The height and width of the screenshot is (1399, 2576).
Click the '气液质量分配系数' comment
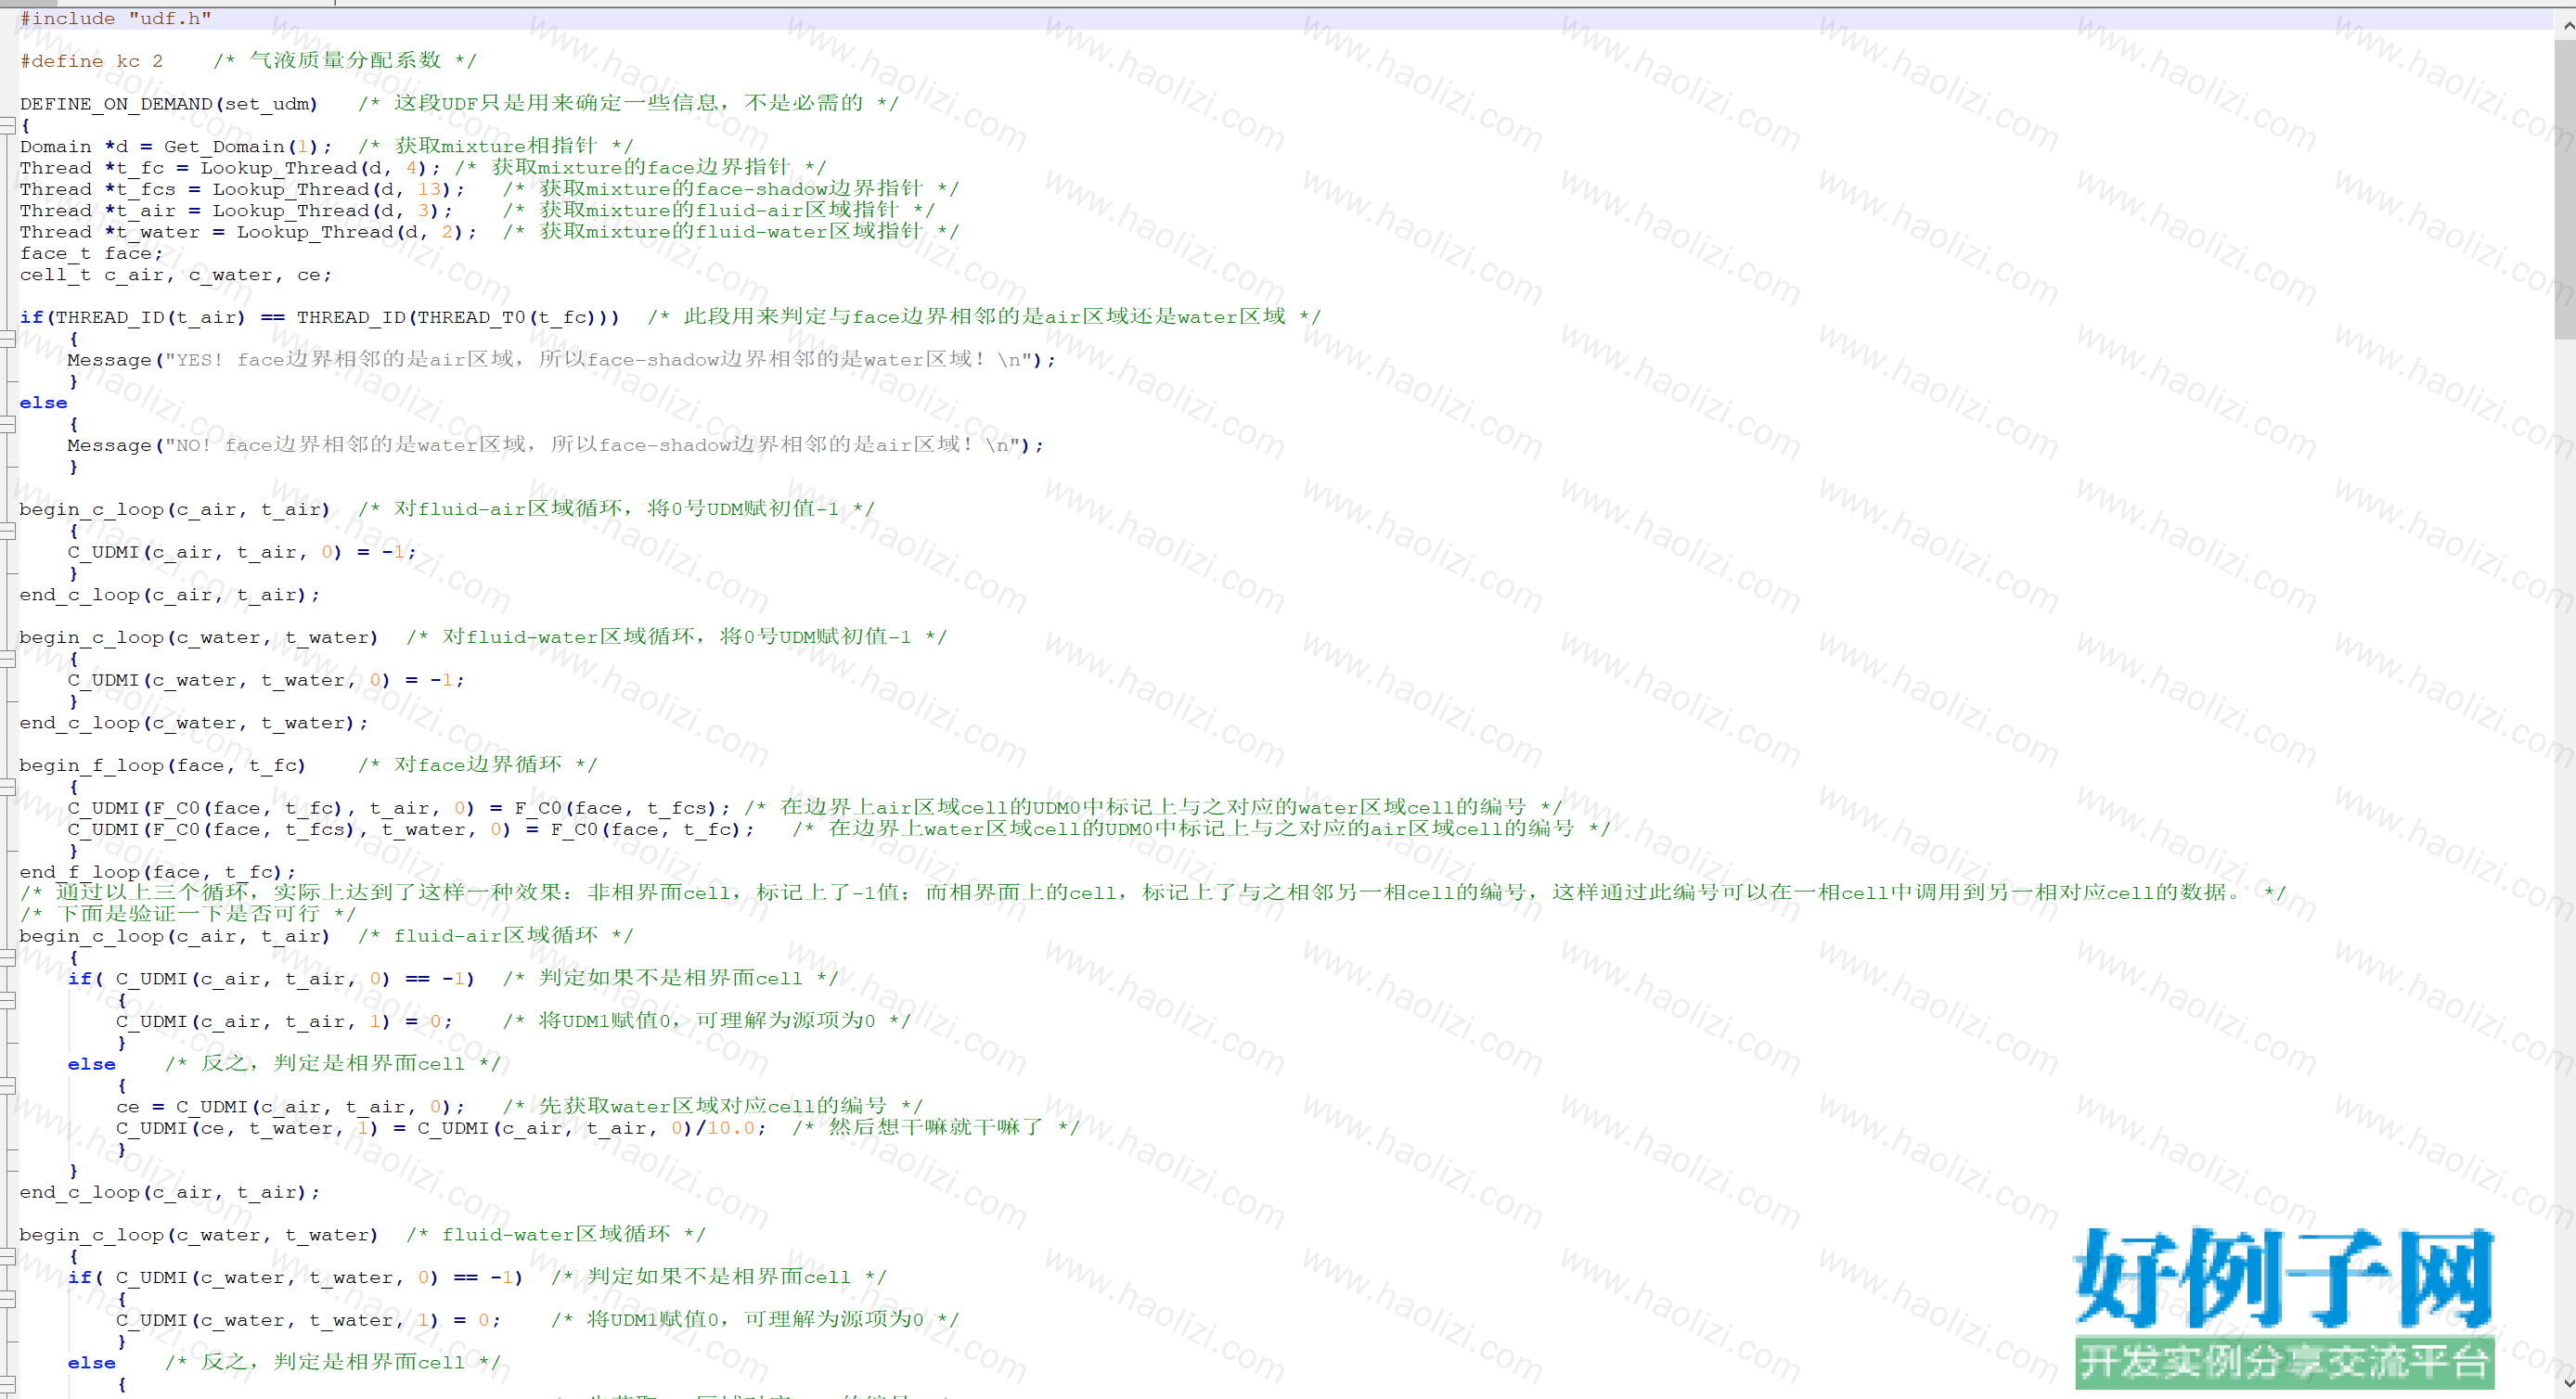tap(345, 60)
